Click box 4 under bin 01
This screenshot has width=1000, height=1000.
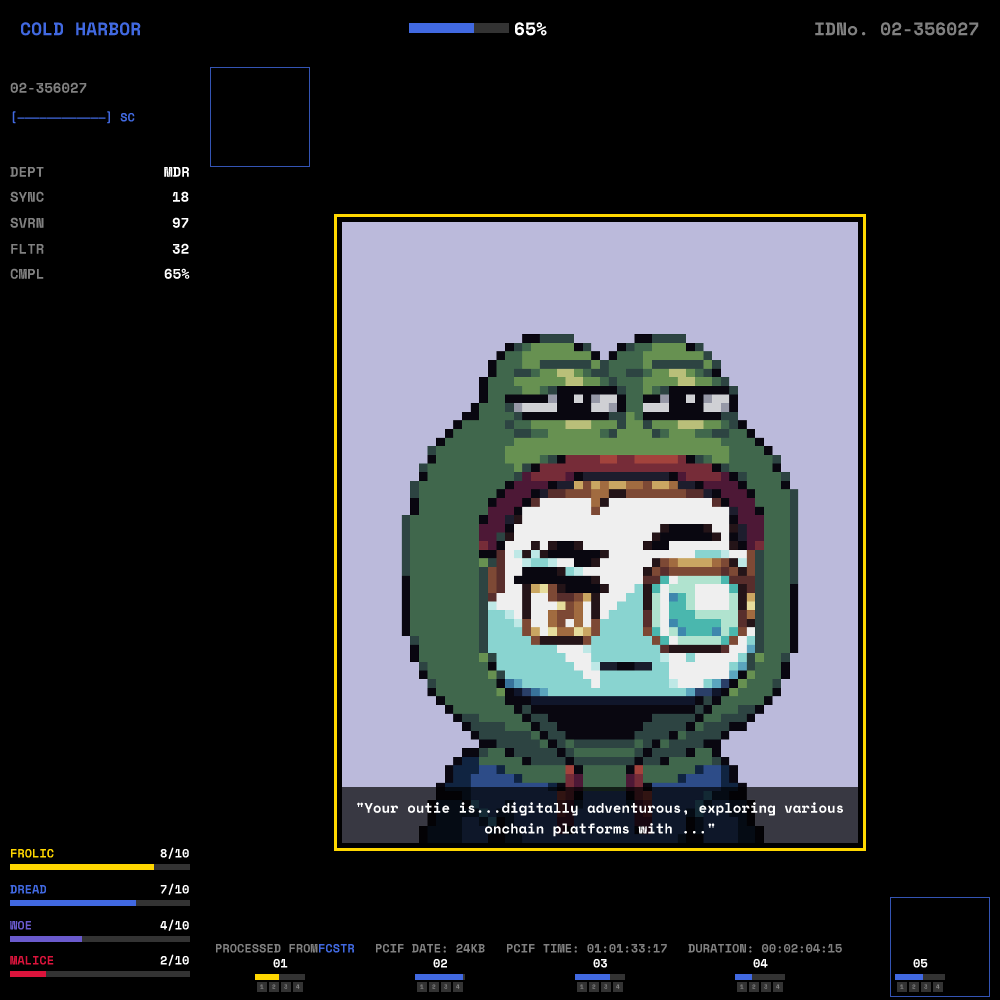pyautogui.click(x=298, y=987)
